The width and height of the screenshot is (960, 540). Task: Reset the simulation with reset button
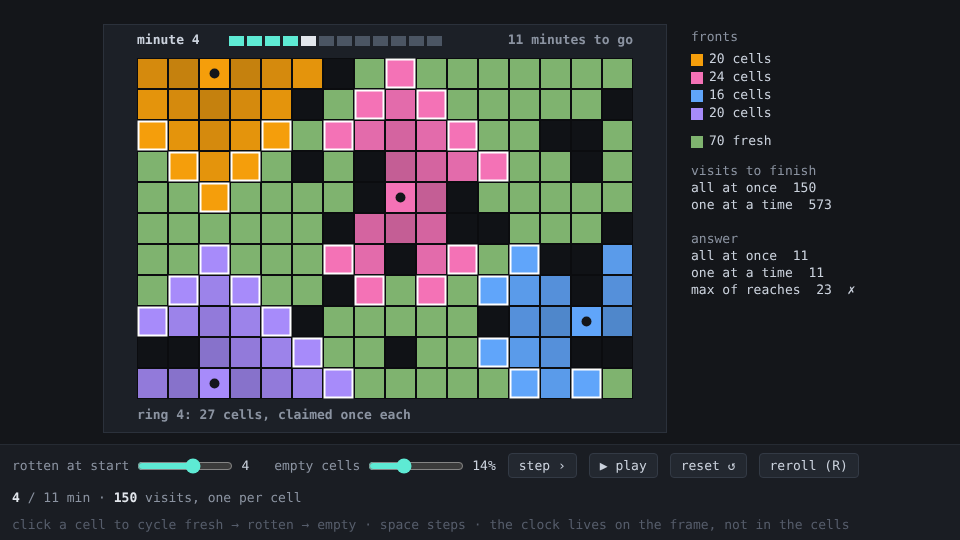click(708, 466)
